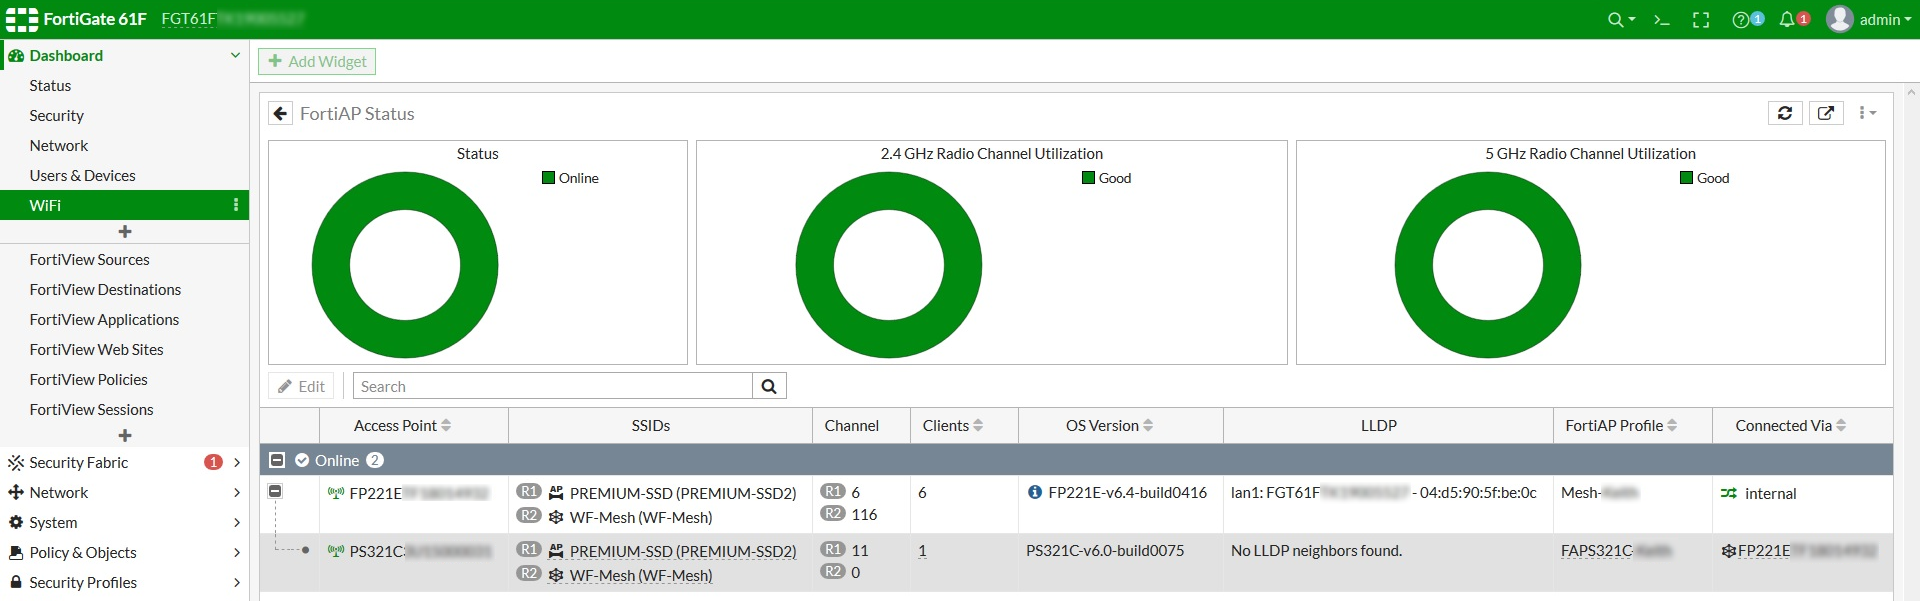The height and width of the screenshot is (601, 1920).
Task: Open FortiView Destinations
Action: pos(105,290)
